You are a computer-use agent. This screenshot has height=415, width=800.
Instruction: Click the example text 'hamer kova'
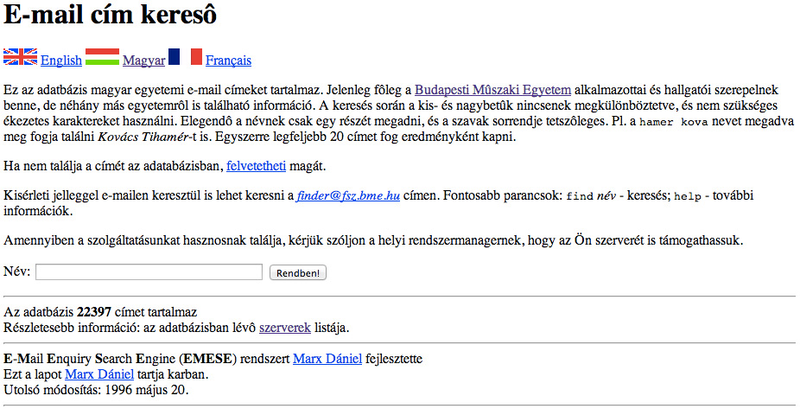point(673,122)
